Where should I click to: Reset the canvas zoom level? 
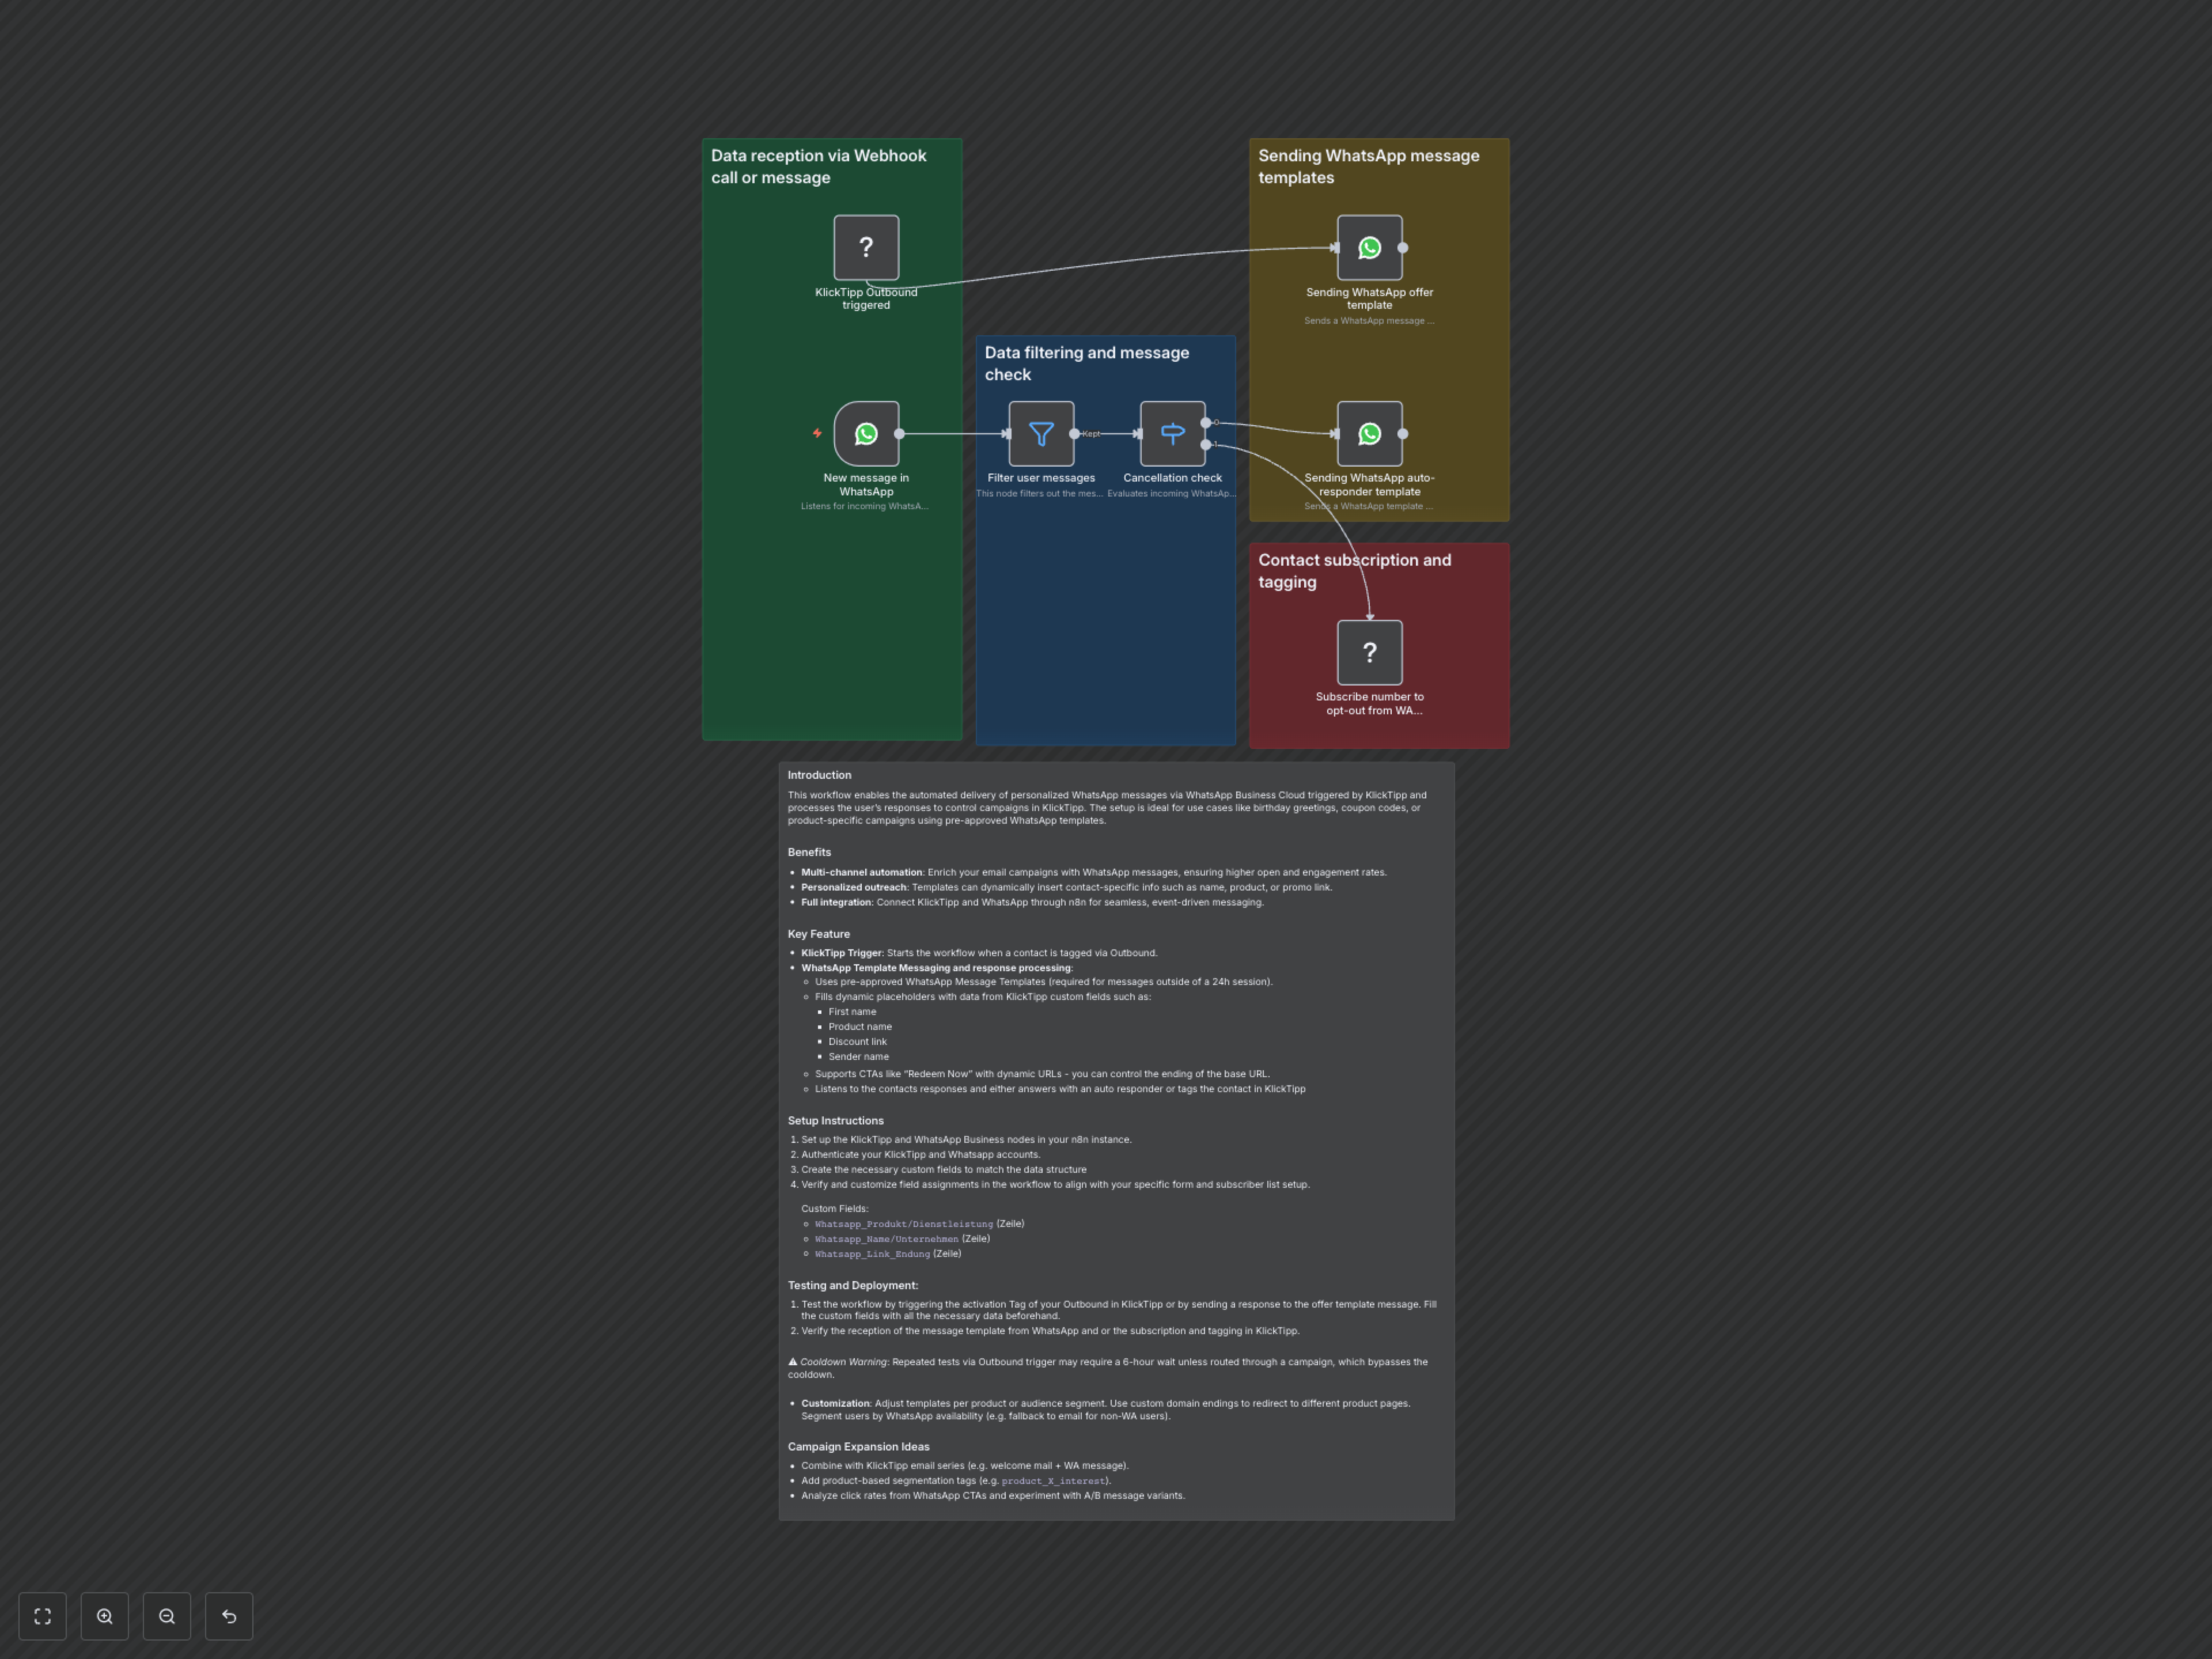click(x=229, y=1616)
